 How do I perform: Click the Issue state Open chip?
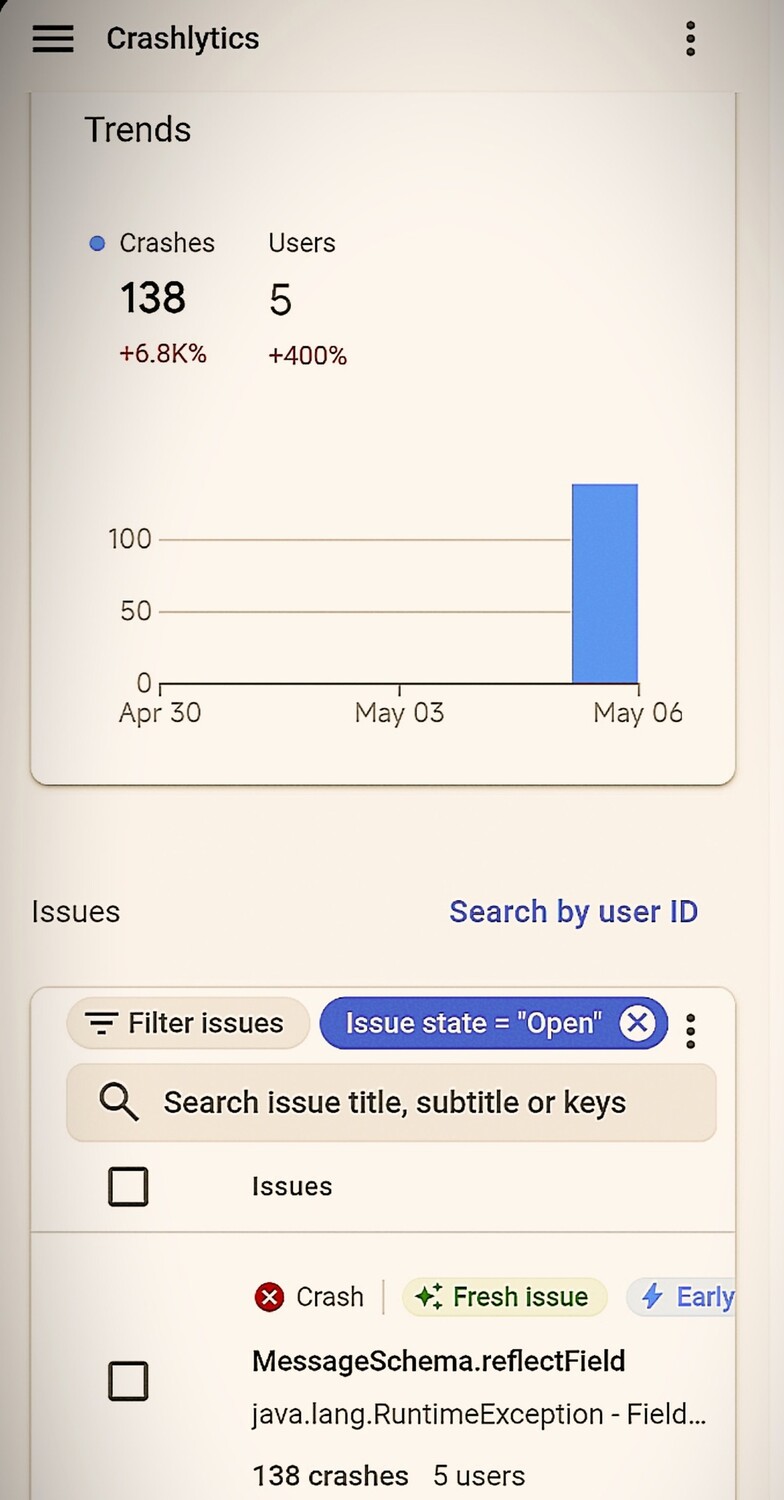coord(474,1023)
